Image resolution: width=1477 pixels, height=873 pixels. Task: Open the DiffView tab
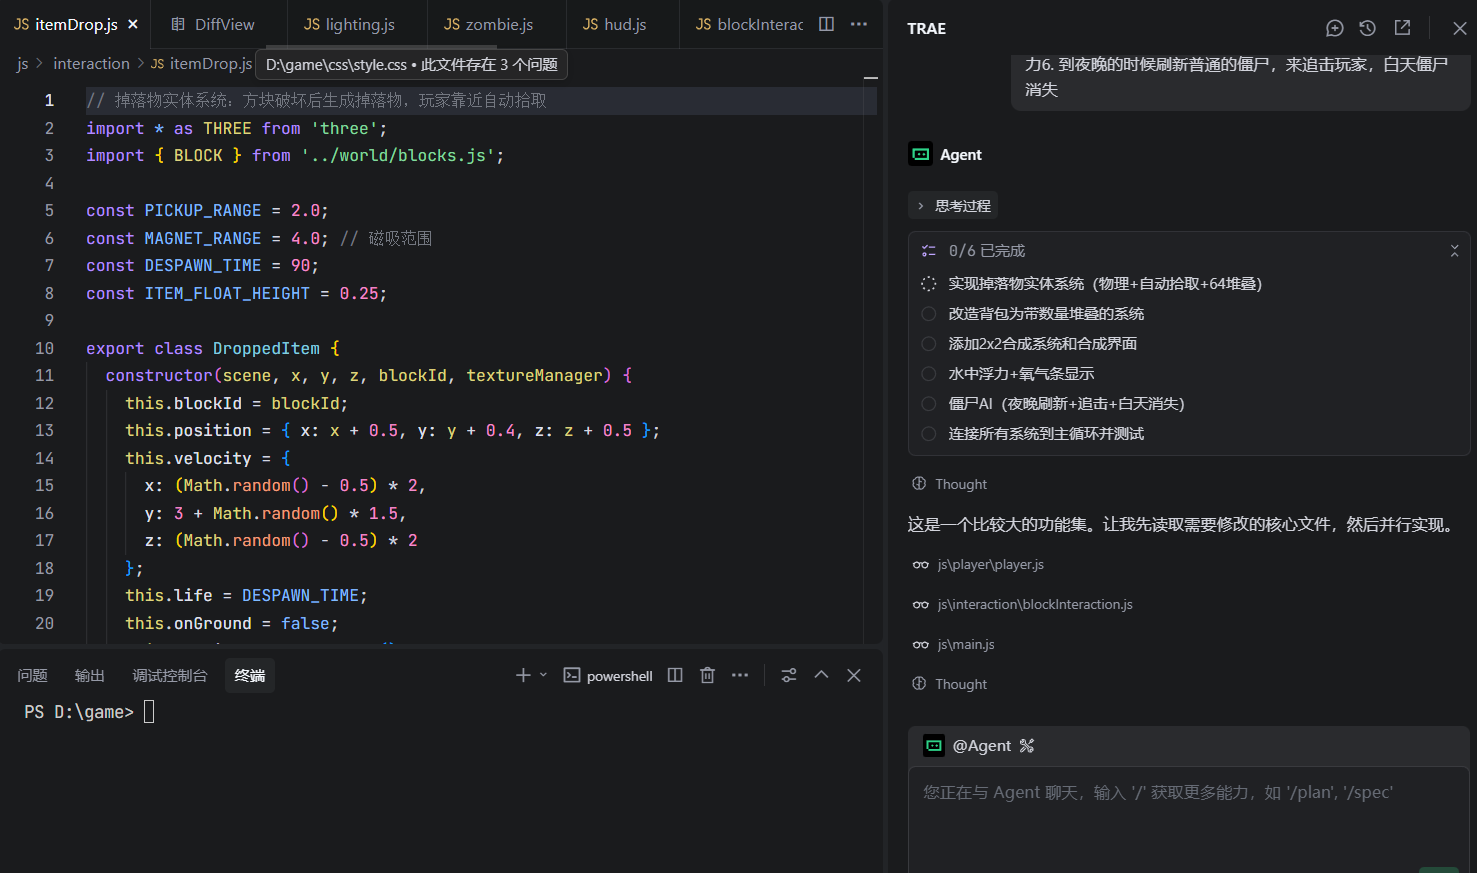tap(213, 24)
